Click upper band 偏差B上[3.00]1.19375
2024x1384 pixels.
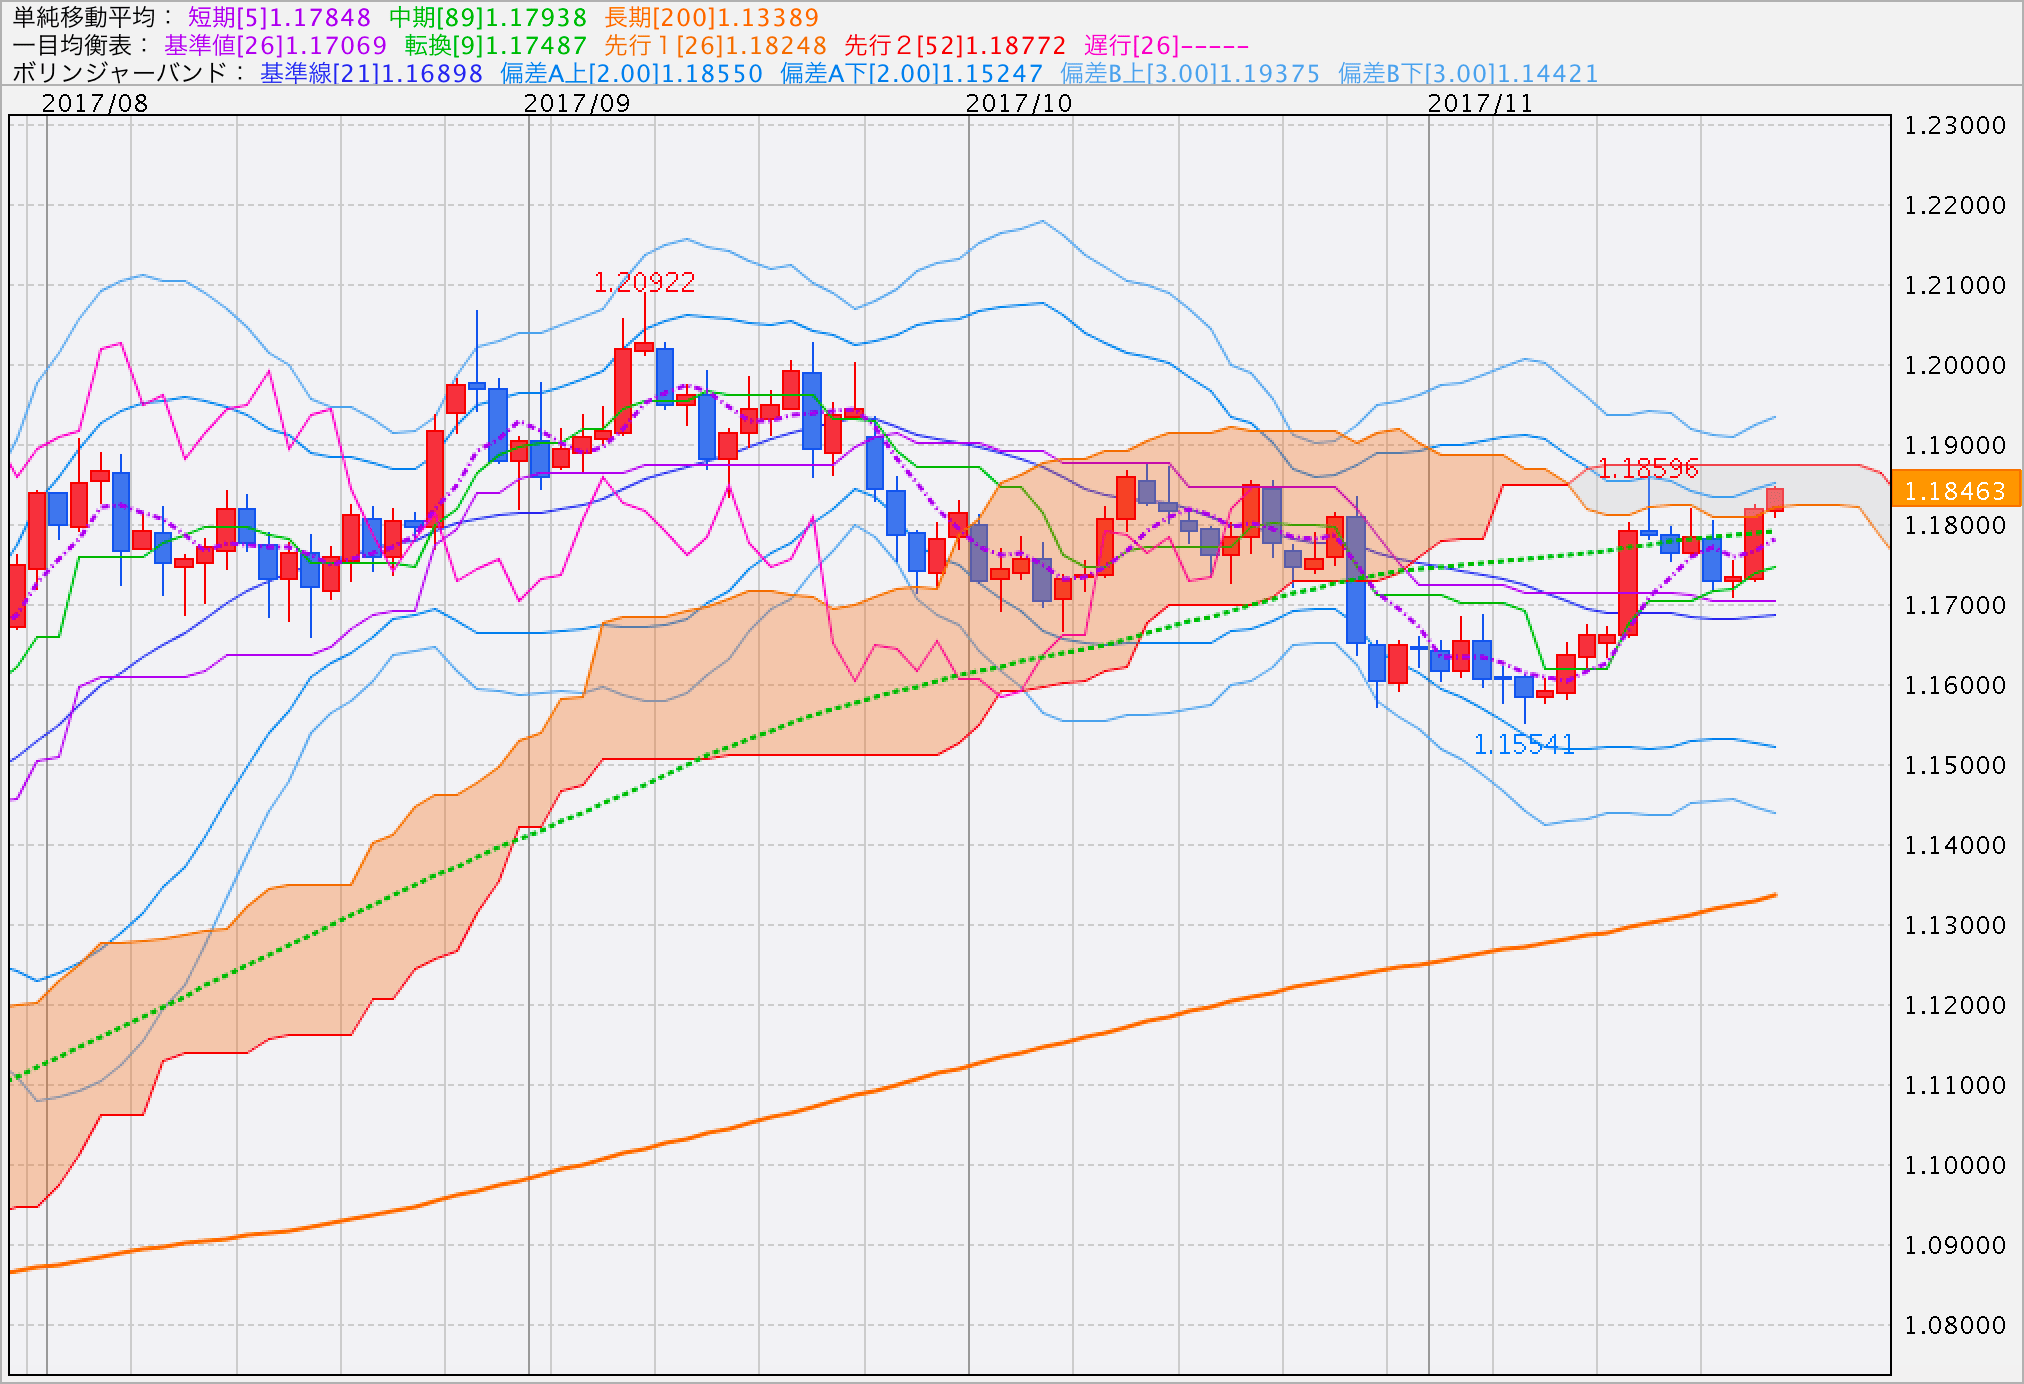(1190, 73)
